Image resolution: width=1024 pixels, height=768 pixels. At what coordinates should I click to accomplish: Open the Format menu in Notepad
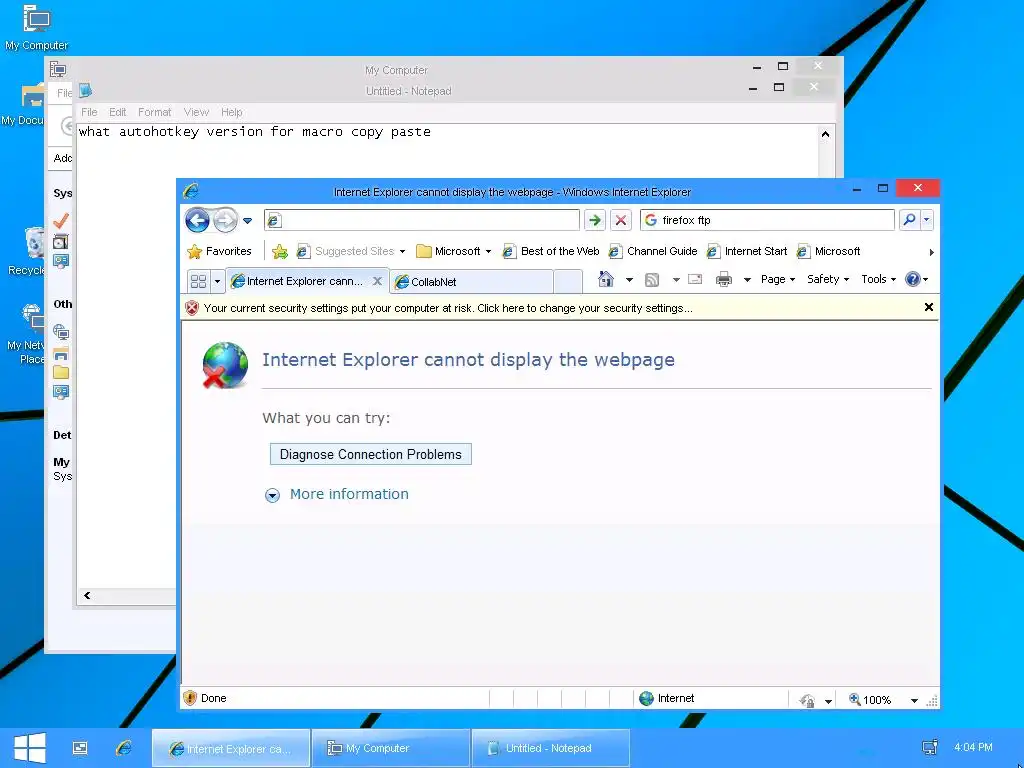click(154, 112)
